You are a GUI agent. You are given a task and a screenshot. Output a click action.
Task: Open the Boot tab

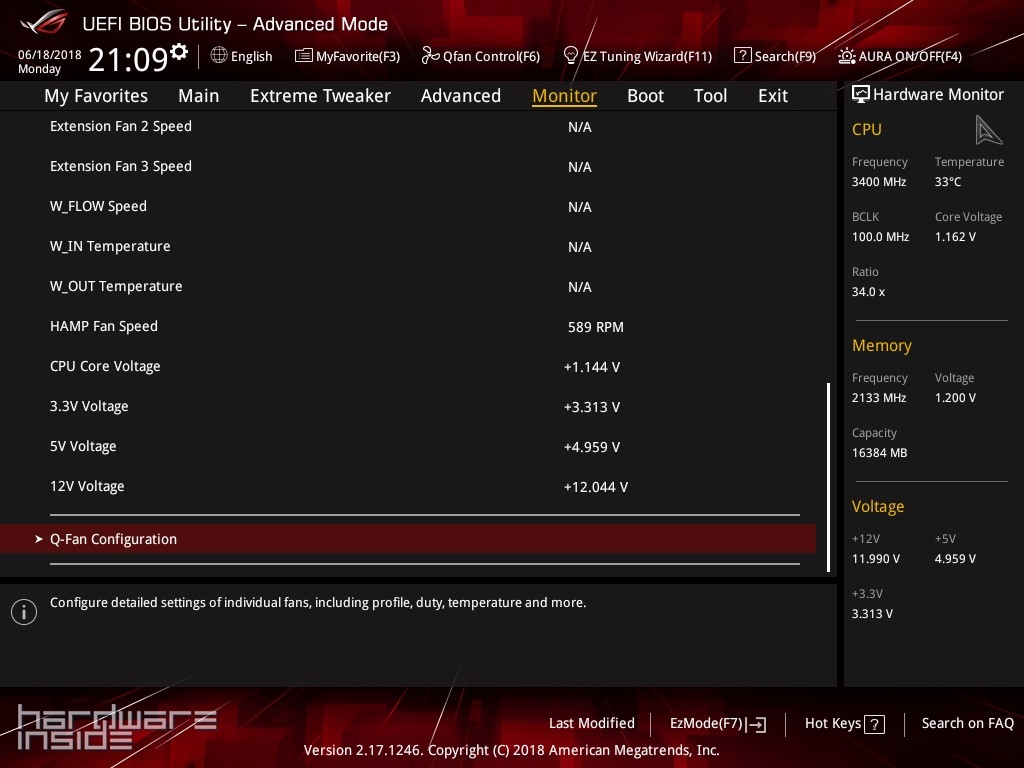tap(645, 95)
